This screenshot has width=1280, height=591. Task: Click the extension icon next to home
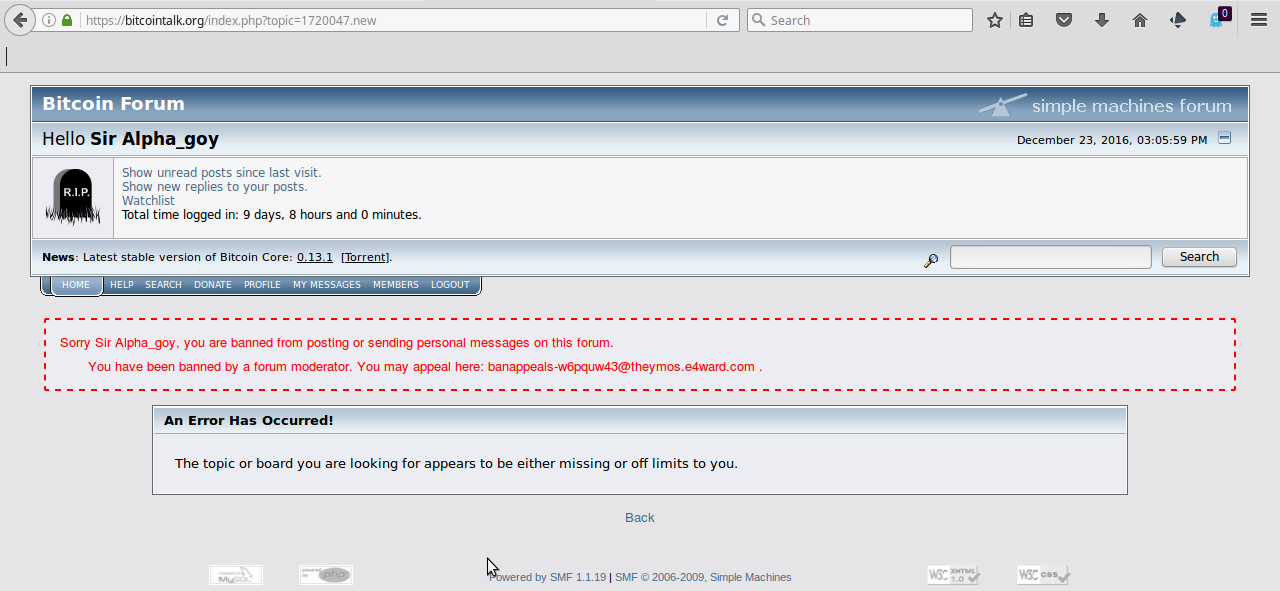pos(1178,20)
